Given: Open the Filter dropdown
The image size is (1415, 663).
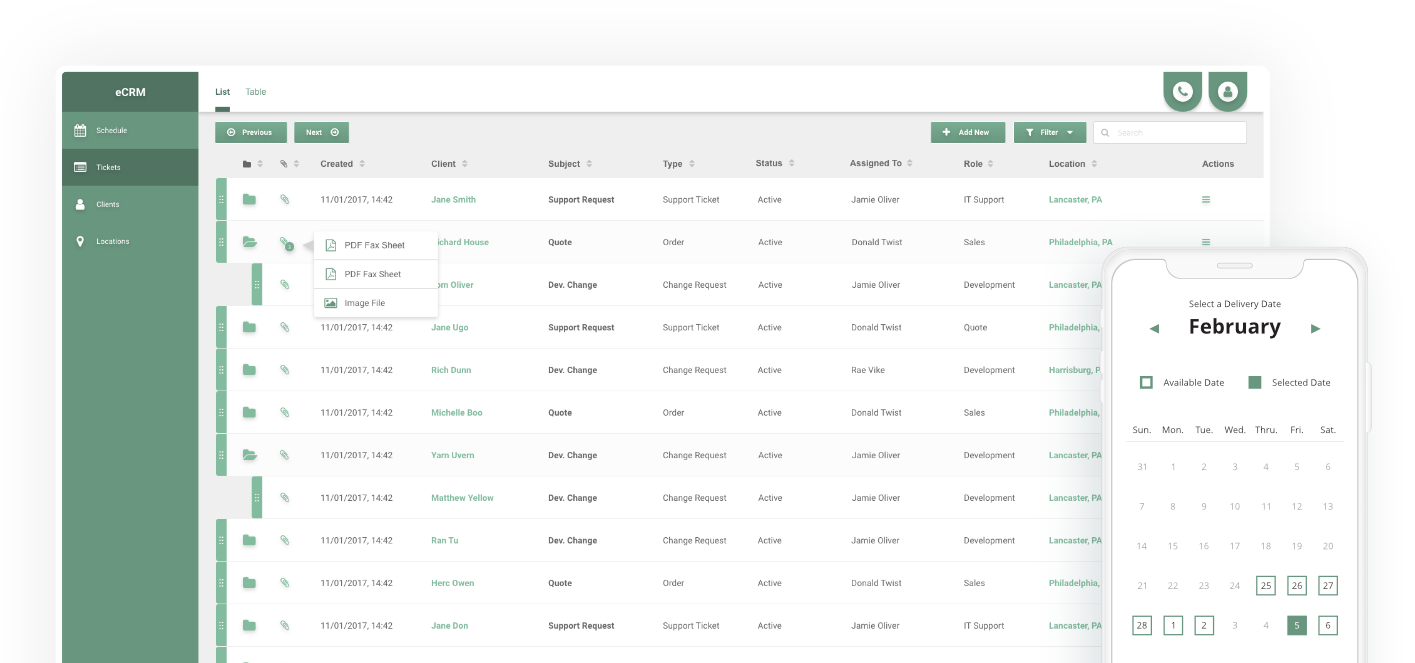Looking at the screenshot, I should 1050,132.
